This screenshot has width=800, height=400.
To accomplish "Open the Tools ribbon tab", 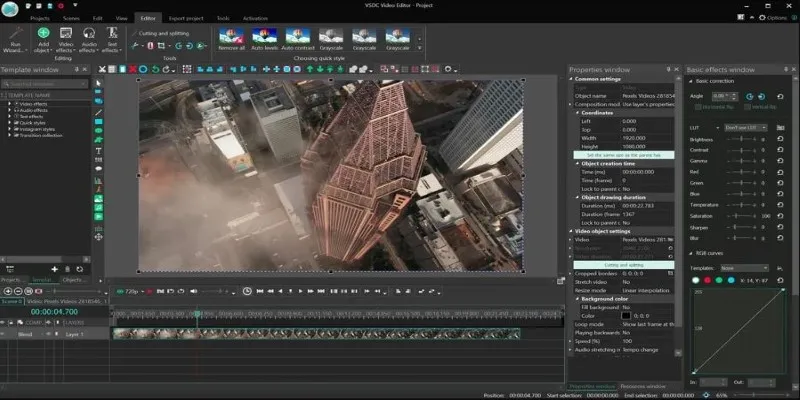I will click(223, 18).
